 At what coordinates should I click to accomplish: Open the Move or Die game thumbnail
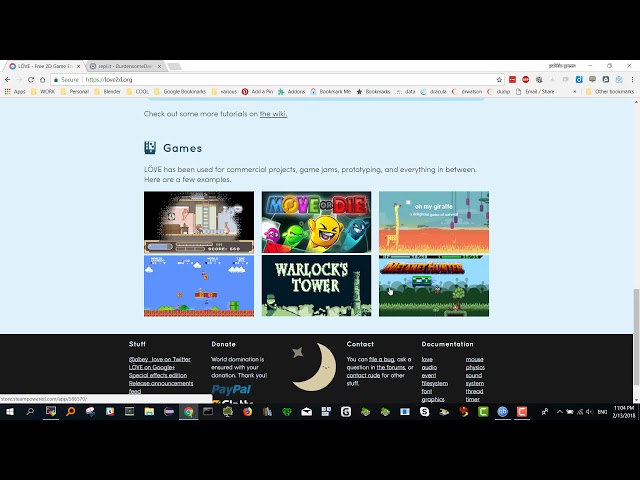click(316, 222)
